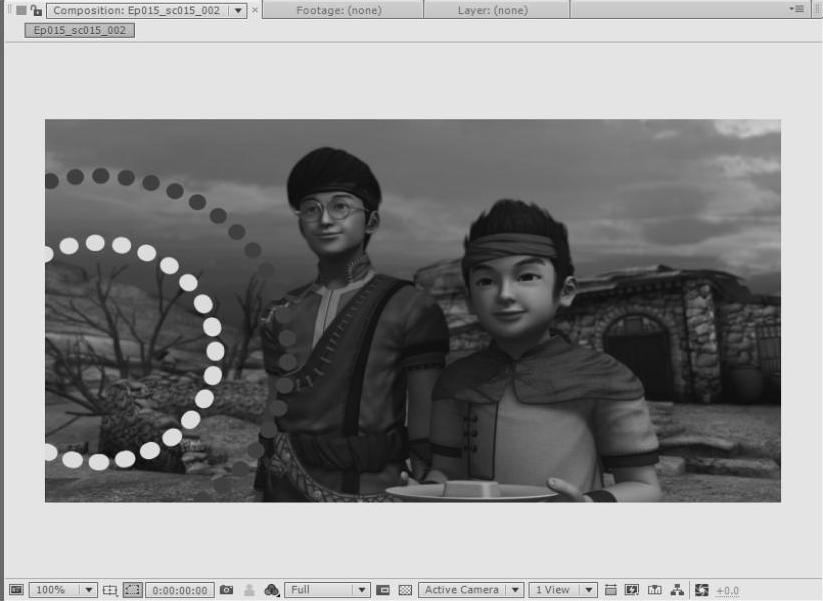Click the +0.0 exposure value
823x601 pixels.
coord(727,591)
